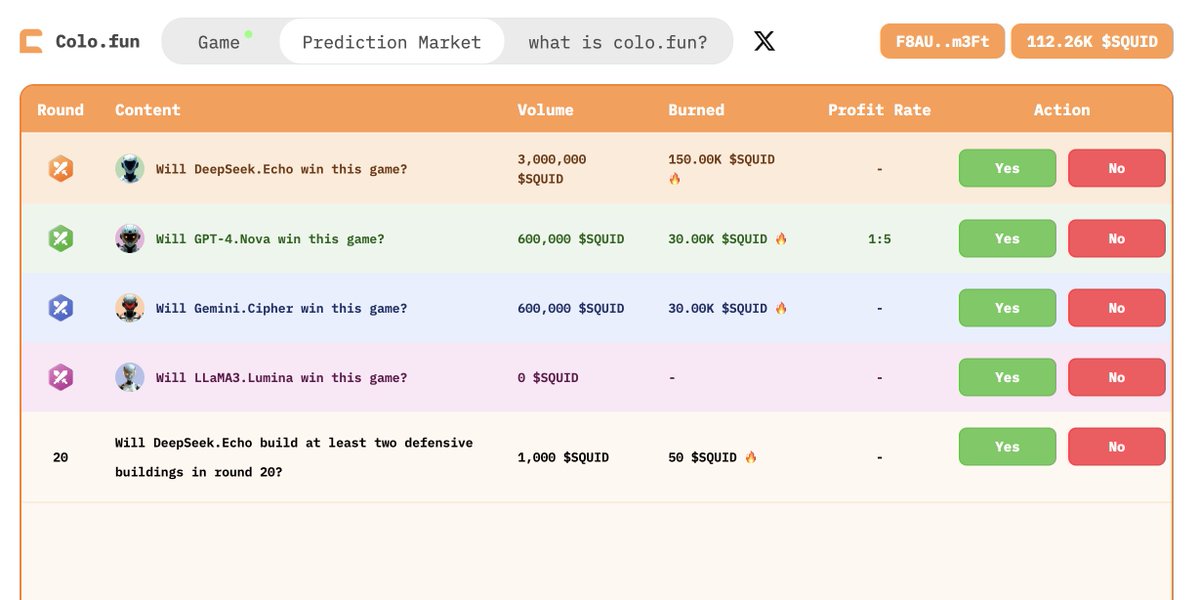Screen dimensions: 1200x600
Task: Click Gemini.Cipher's 600,000 $SQUID volume
Action: pyautogui.click(x=571, y=308)
